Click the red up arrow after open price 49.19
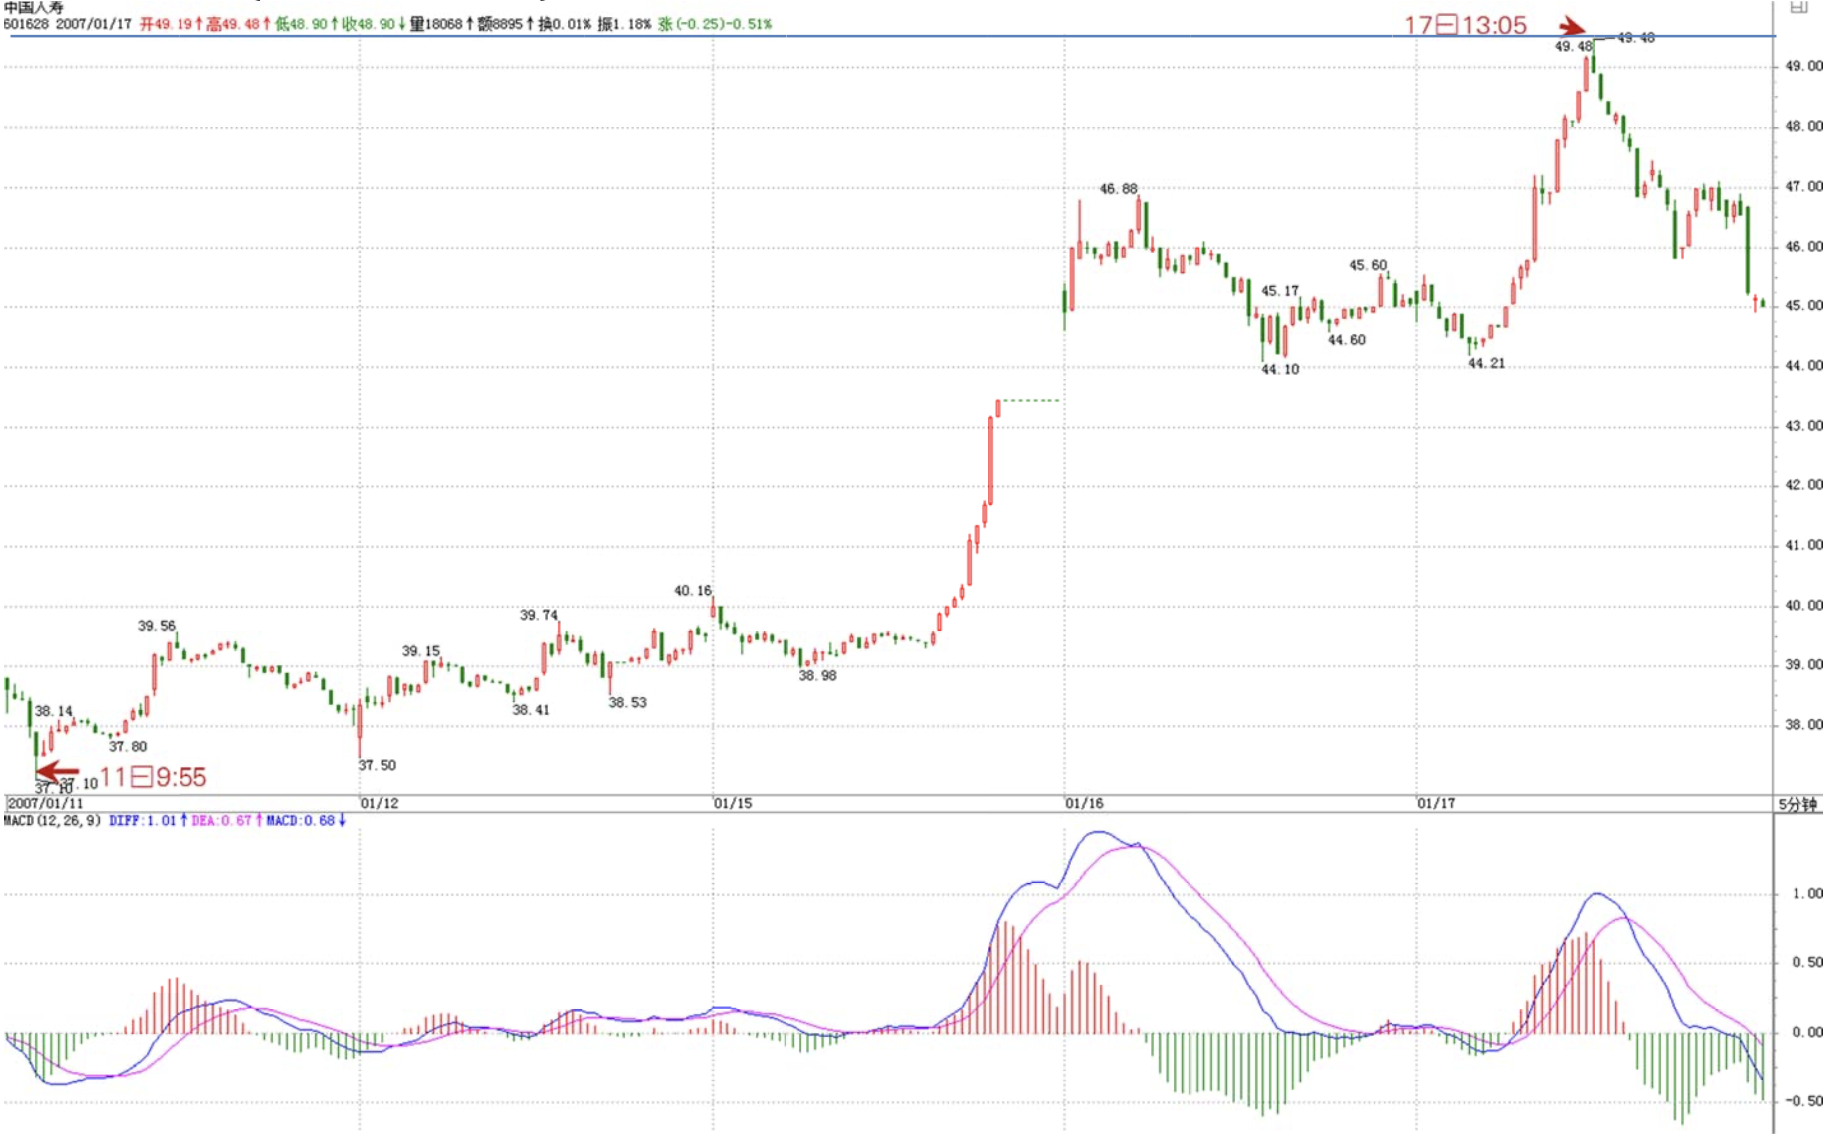1830x1138 pixels. [199, 24]
